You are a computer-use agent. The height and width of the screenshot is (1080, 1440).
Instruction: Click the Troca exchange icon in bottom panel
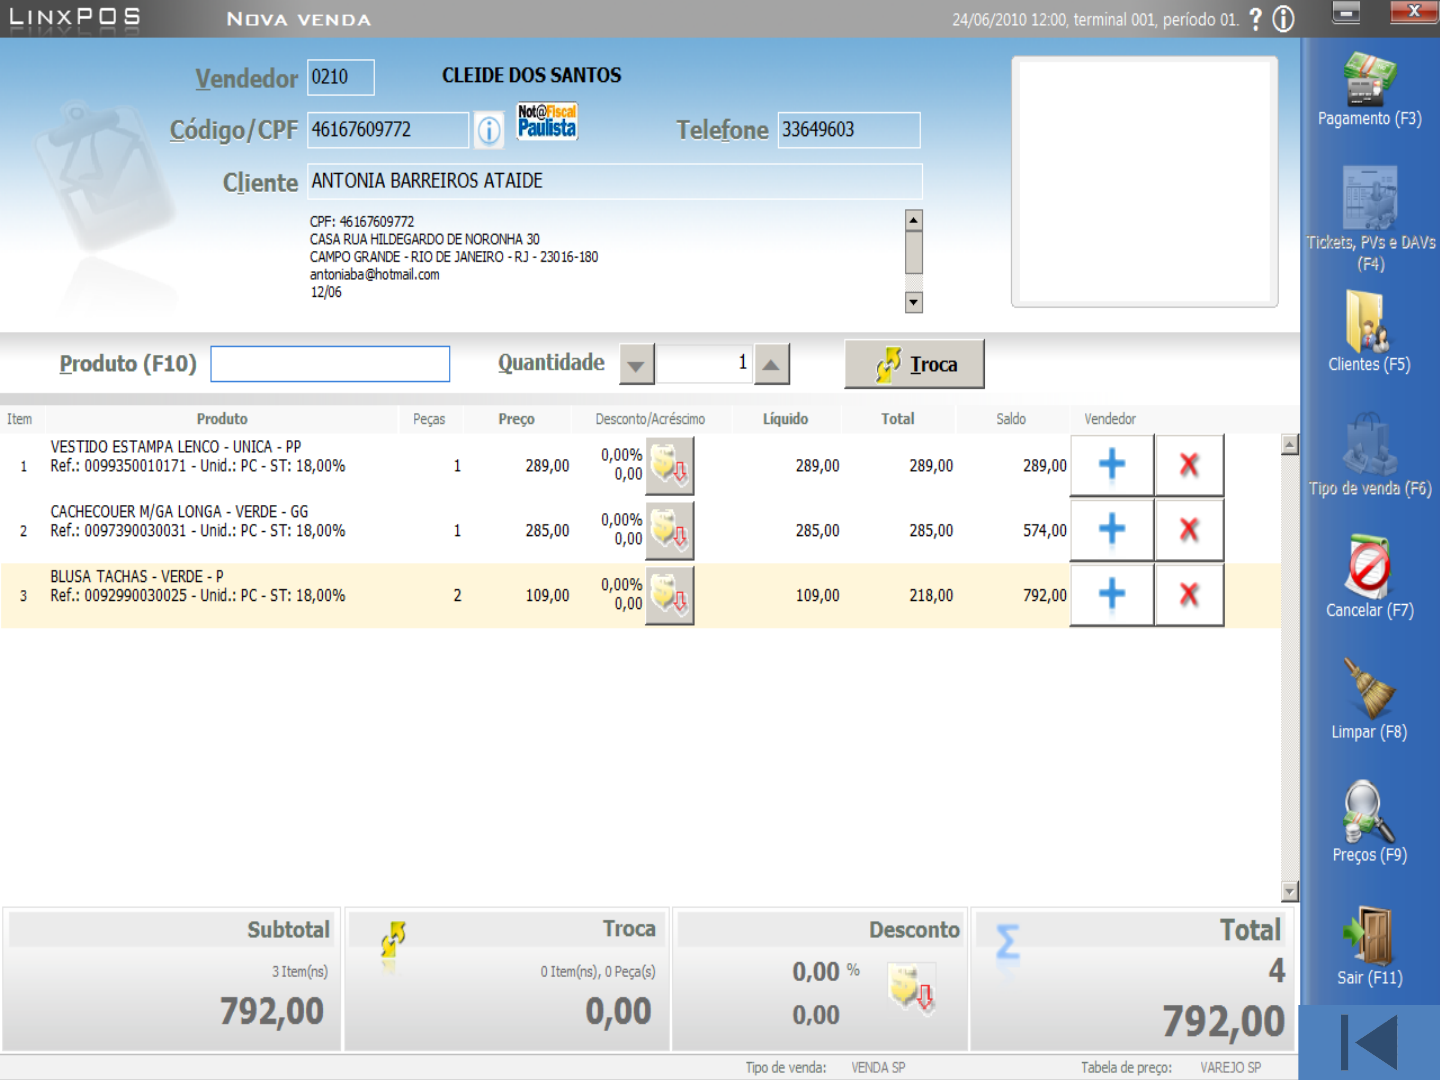(393, 940)
